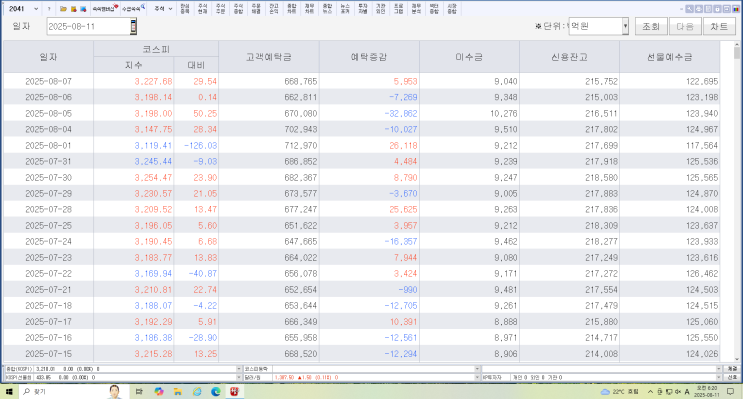Open File Explorer from the taskbar
743x399 pixels.
point(178,391)
